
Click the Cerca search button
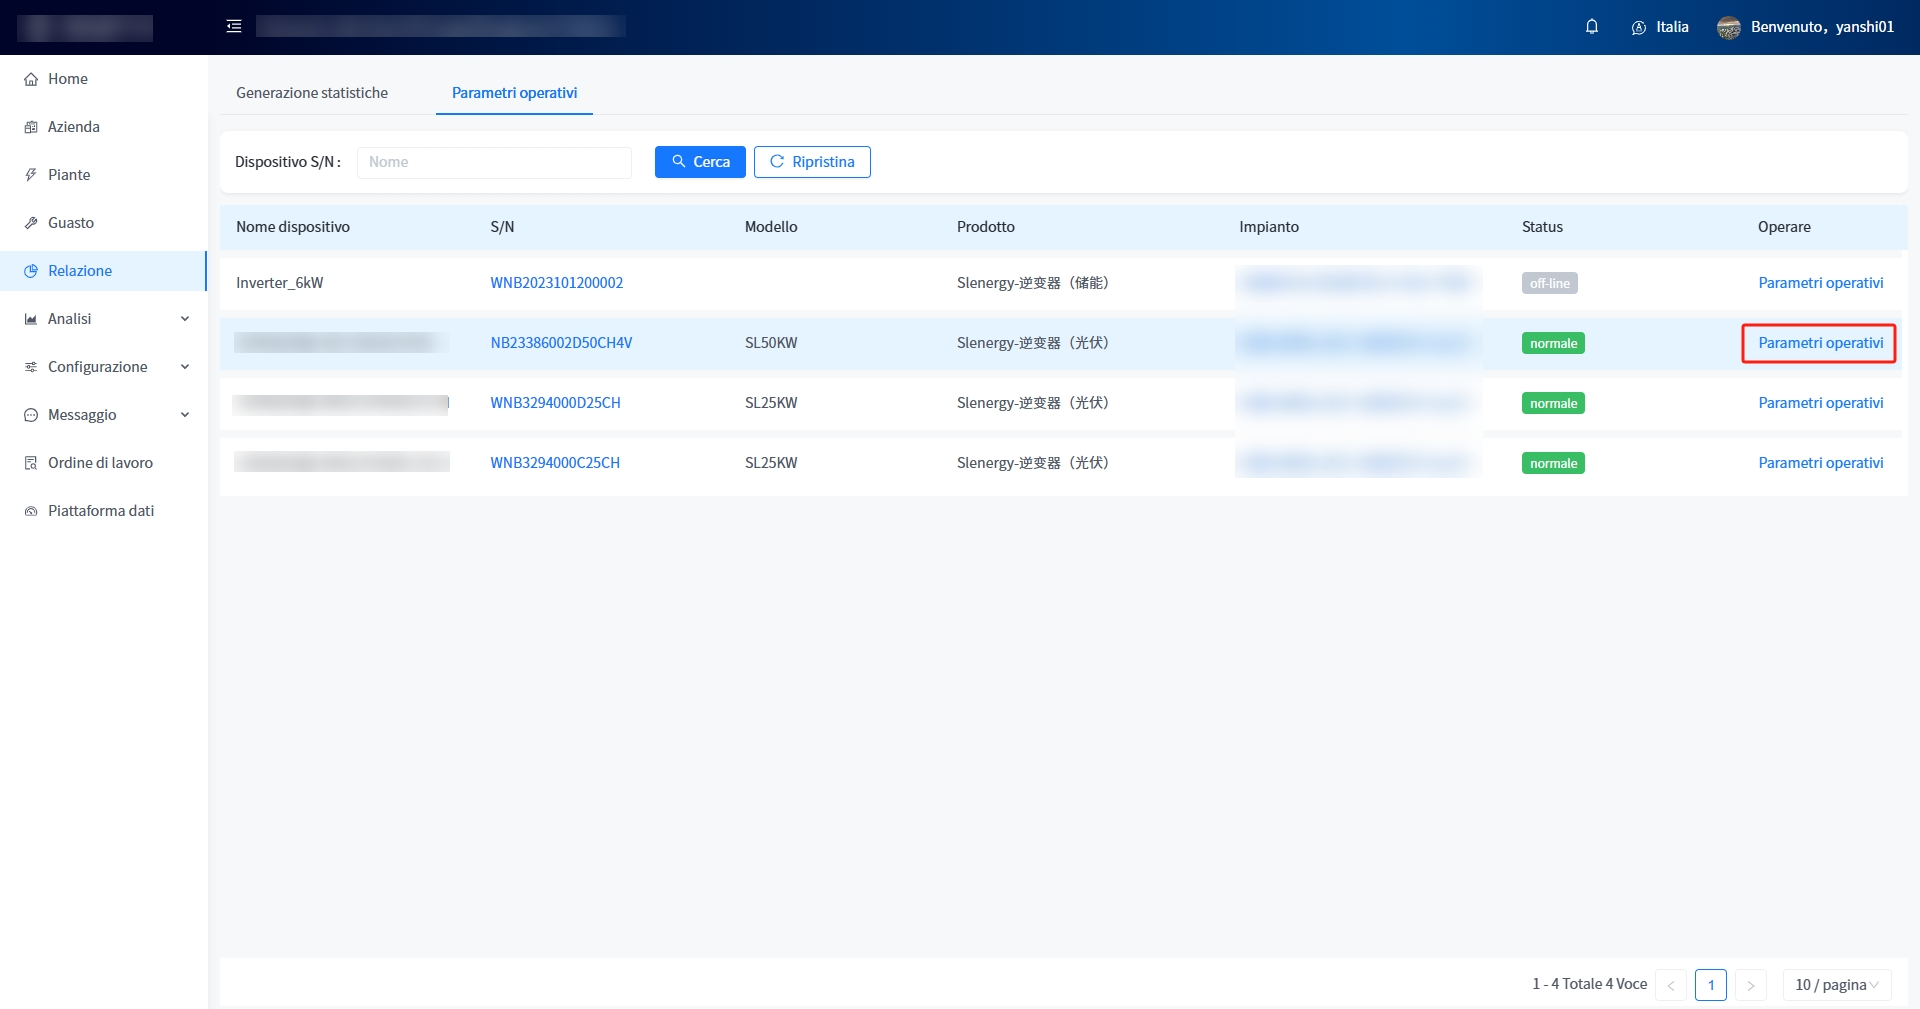pos(700,162)
